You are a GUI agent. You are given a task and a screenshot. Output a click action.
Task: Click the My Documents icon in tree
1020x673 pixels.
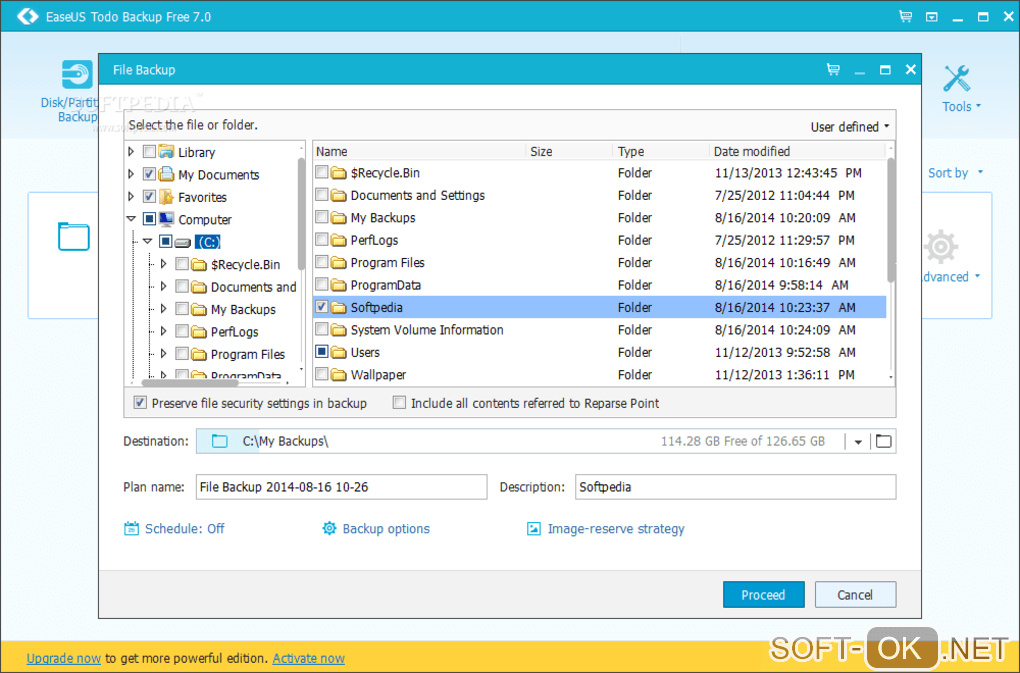coord(167,174)
